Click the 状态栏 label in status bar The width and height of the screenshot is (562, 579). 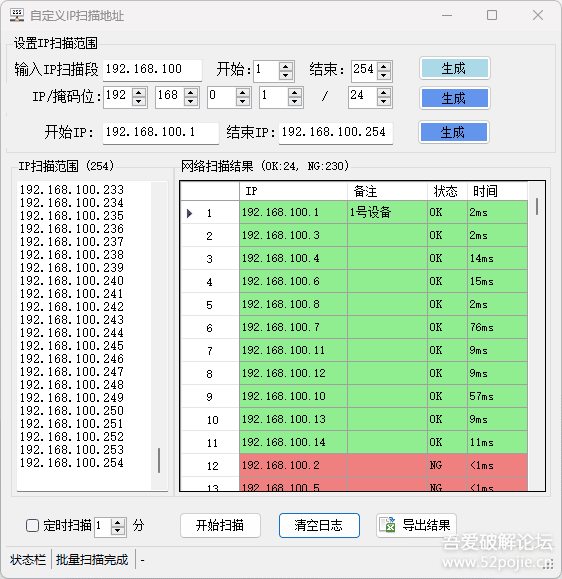28,560
